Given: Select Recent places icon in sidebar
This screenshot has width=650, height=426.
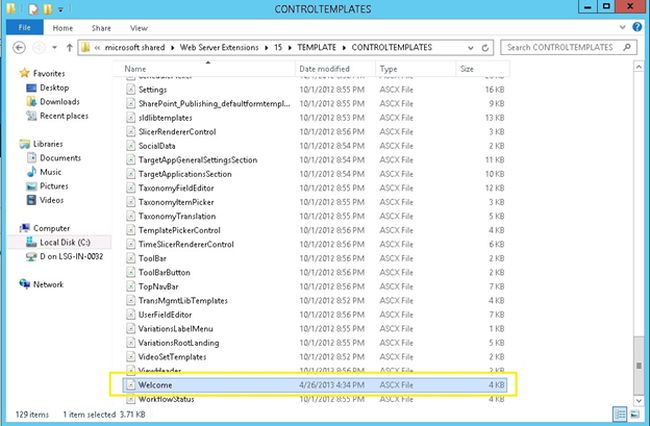Looking at the screenshot, I should [31, 116].
